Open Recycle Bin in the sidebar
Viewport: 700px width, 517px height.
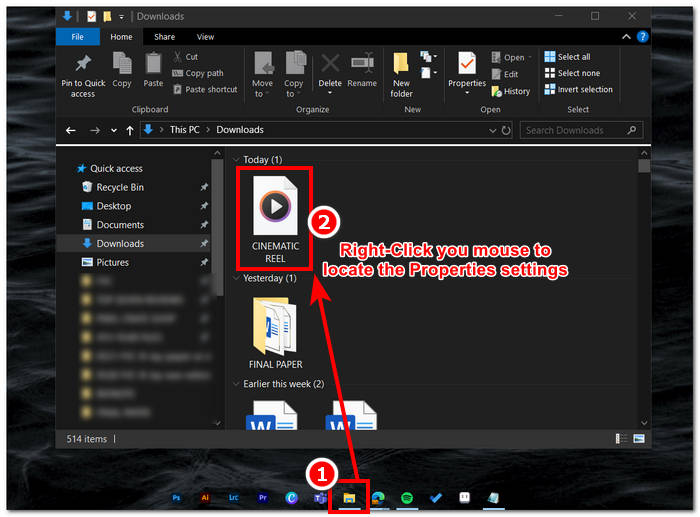120,187
